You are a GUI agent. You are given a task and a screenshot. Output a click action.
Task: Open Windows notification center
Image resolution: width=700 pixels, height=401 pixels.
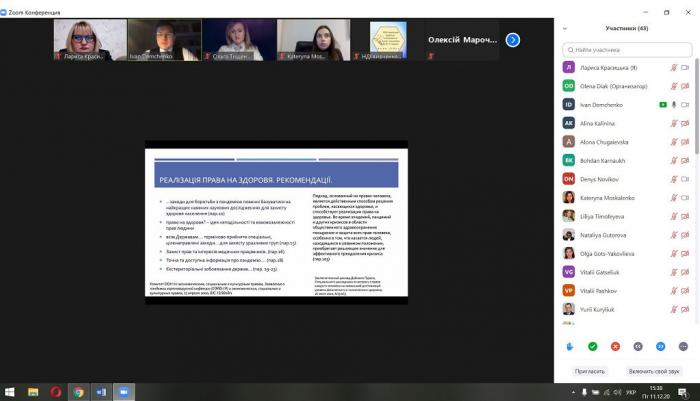[683, 392]
